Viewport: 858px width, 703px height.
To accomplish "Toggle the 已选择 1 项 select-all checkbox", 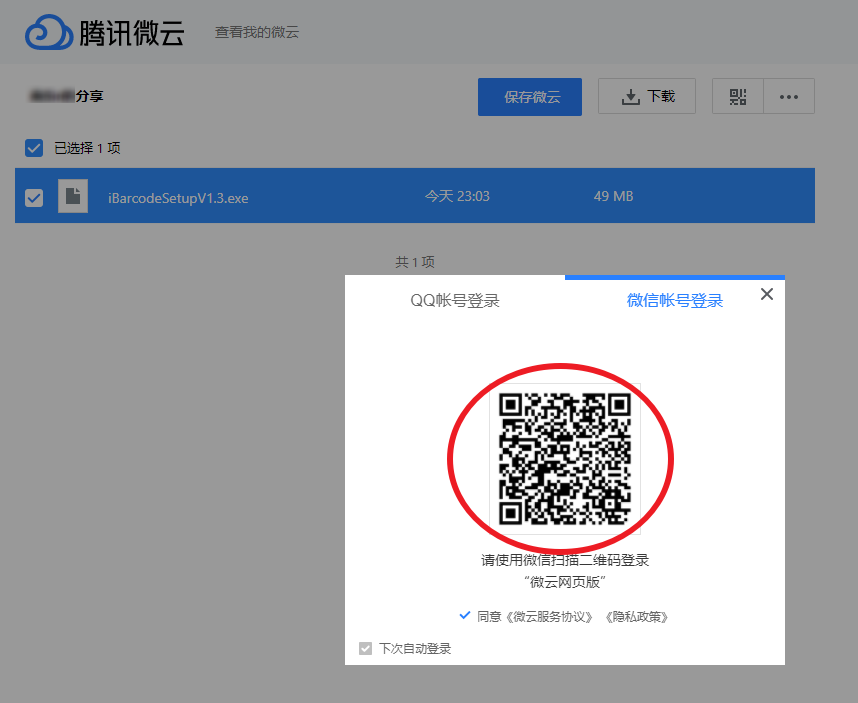I will [x=34, y=148].
